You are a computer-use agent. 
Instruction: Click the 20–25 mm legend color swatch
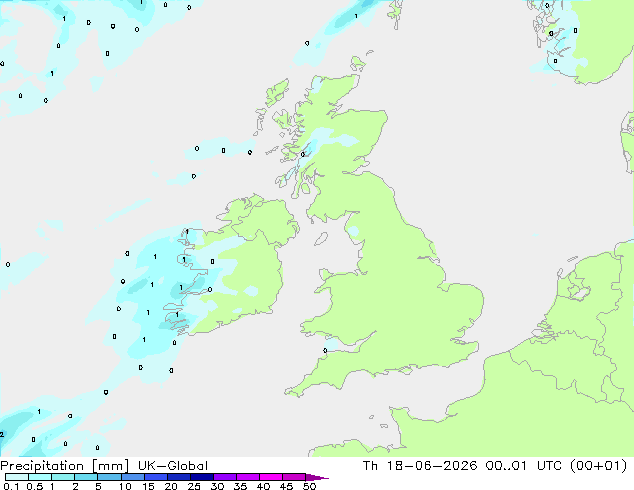pyautogui.click(x=179, y=477)
